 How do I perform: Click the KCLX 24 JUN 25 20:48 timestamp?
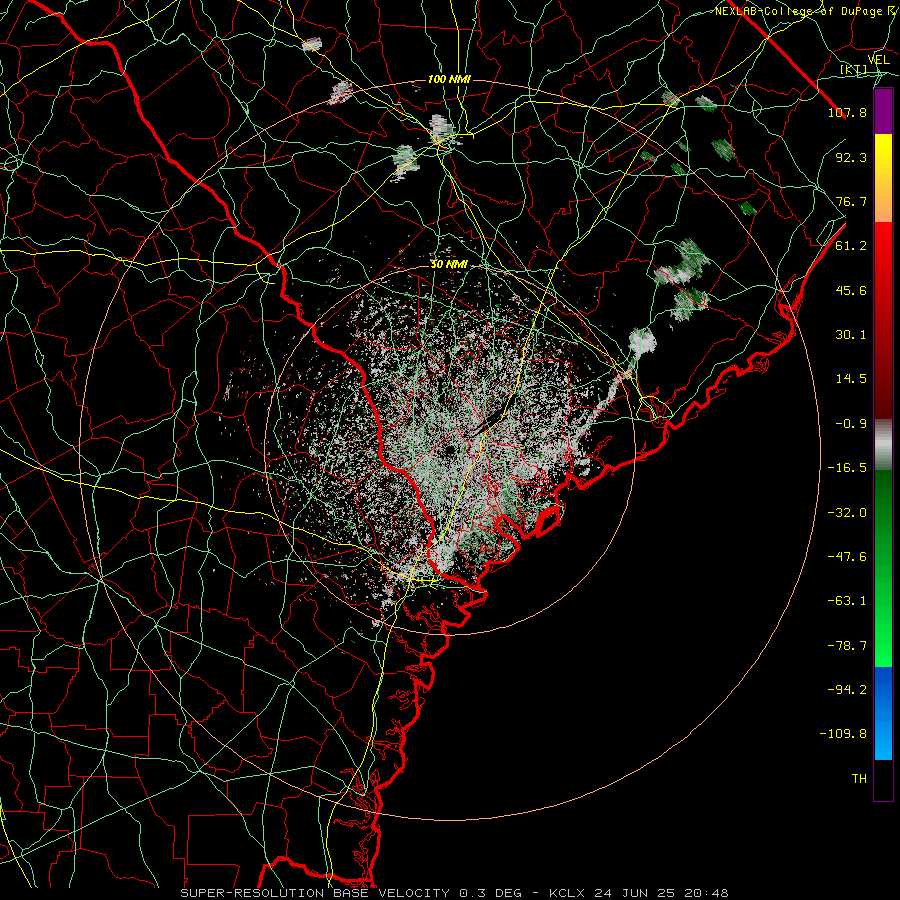(x=639, y=893)
